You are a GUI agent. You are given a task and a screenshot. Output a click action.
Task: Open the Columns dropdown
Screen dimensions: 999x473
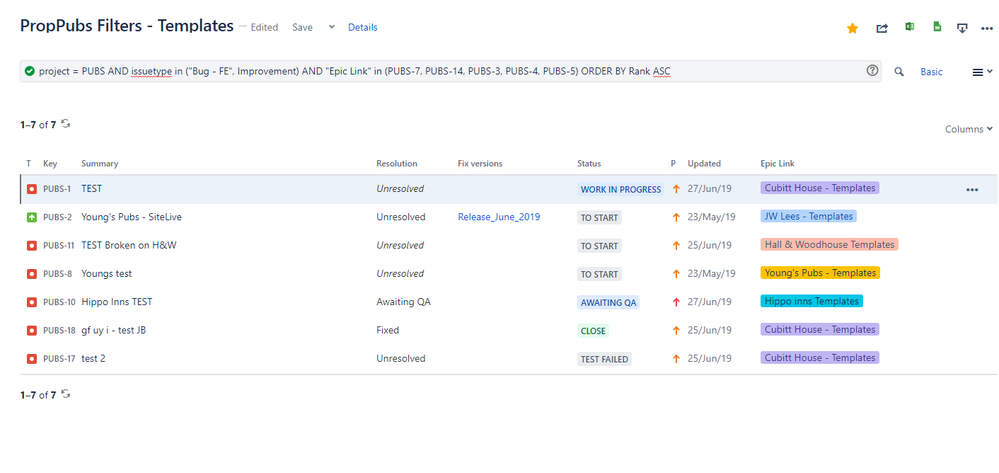coord(968,129)
